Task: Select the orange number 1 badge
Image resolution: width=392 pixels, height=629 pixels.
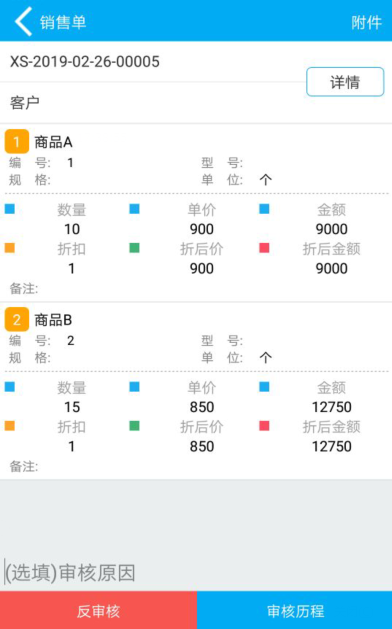Action: (17, 142)
